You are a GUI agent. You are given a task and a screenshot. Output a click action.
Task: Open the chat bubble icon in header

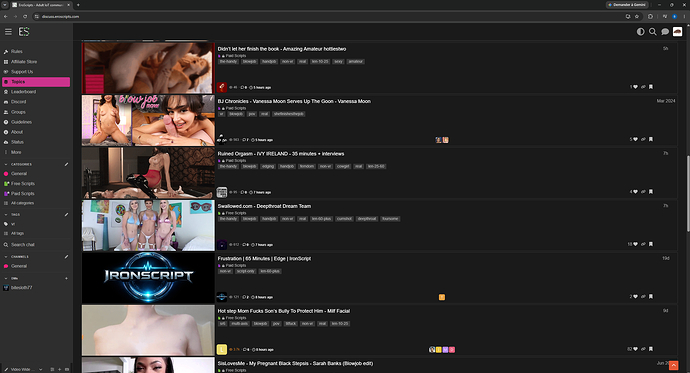pos(665,32)
